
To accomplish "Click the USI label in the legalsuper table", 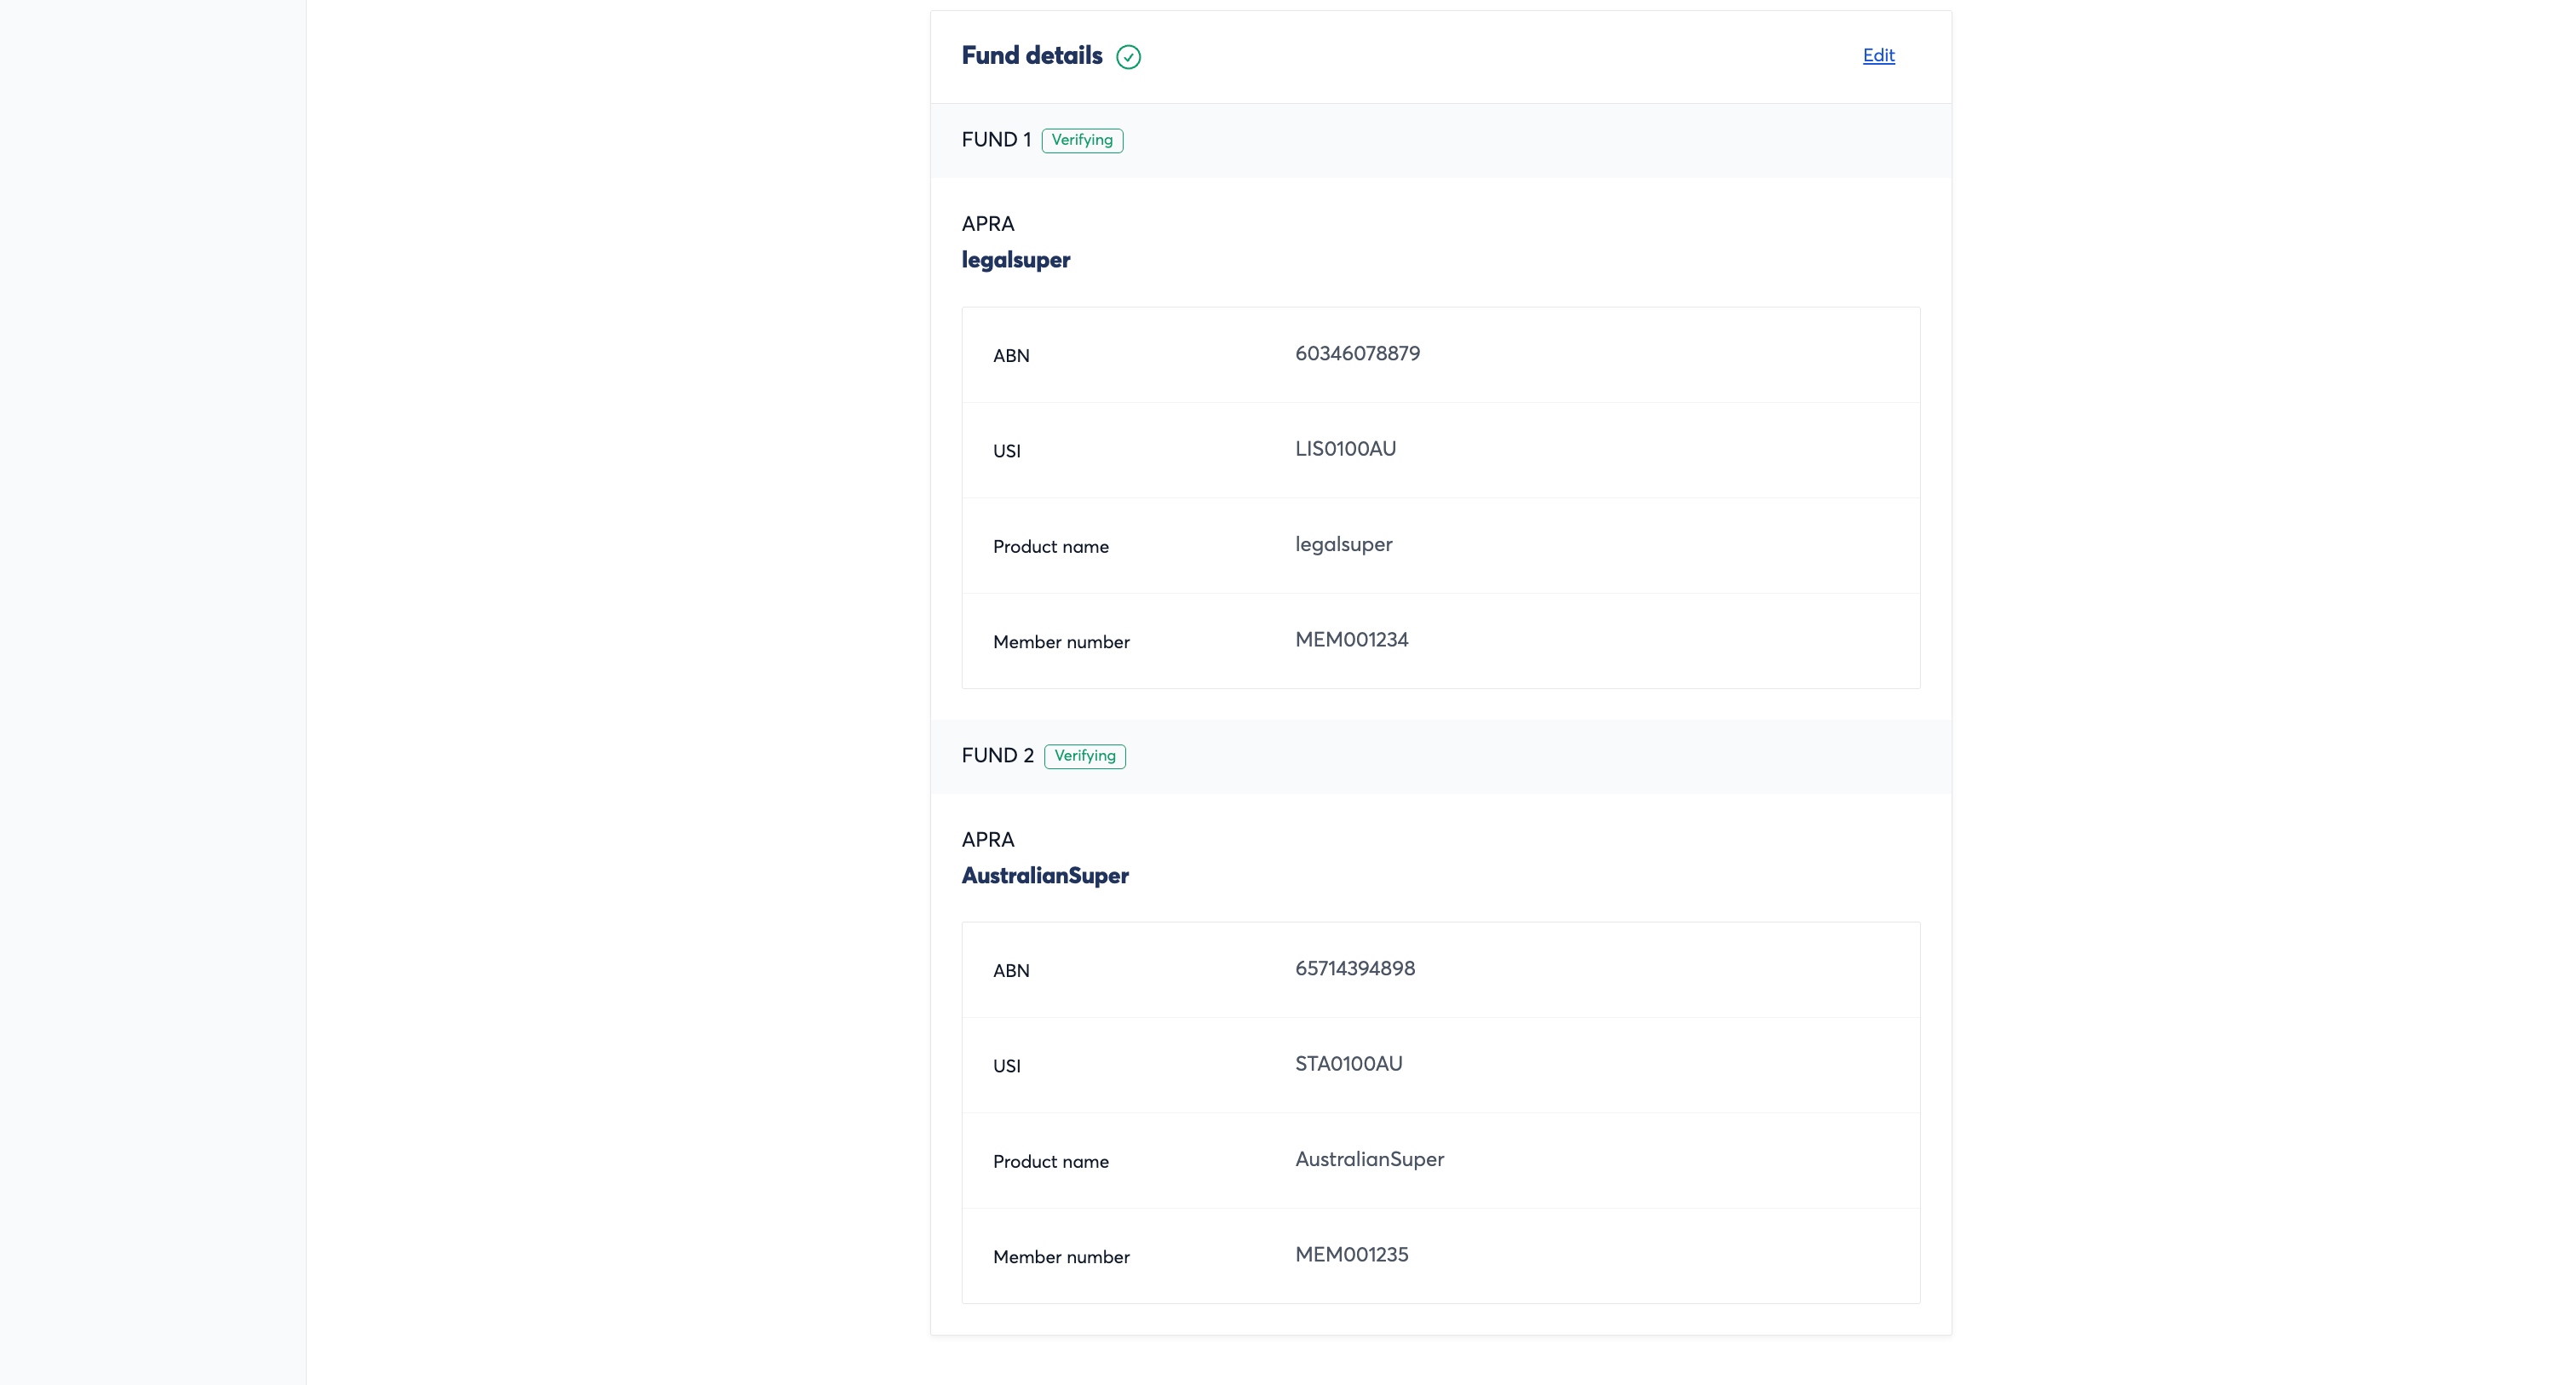I will (x=1007, y=451).
